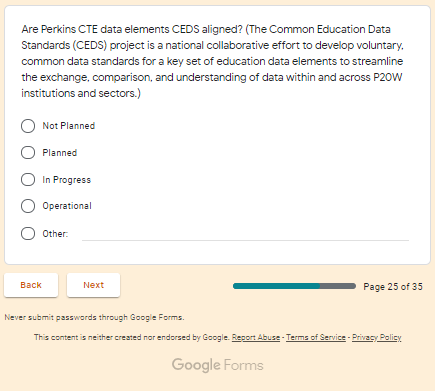Image resolution: width=435 pixels, height=391 pixels.
Task: Focus the Other answer text field
Action: (x=245, y=234)
